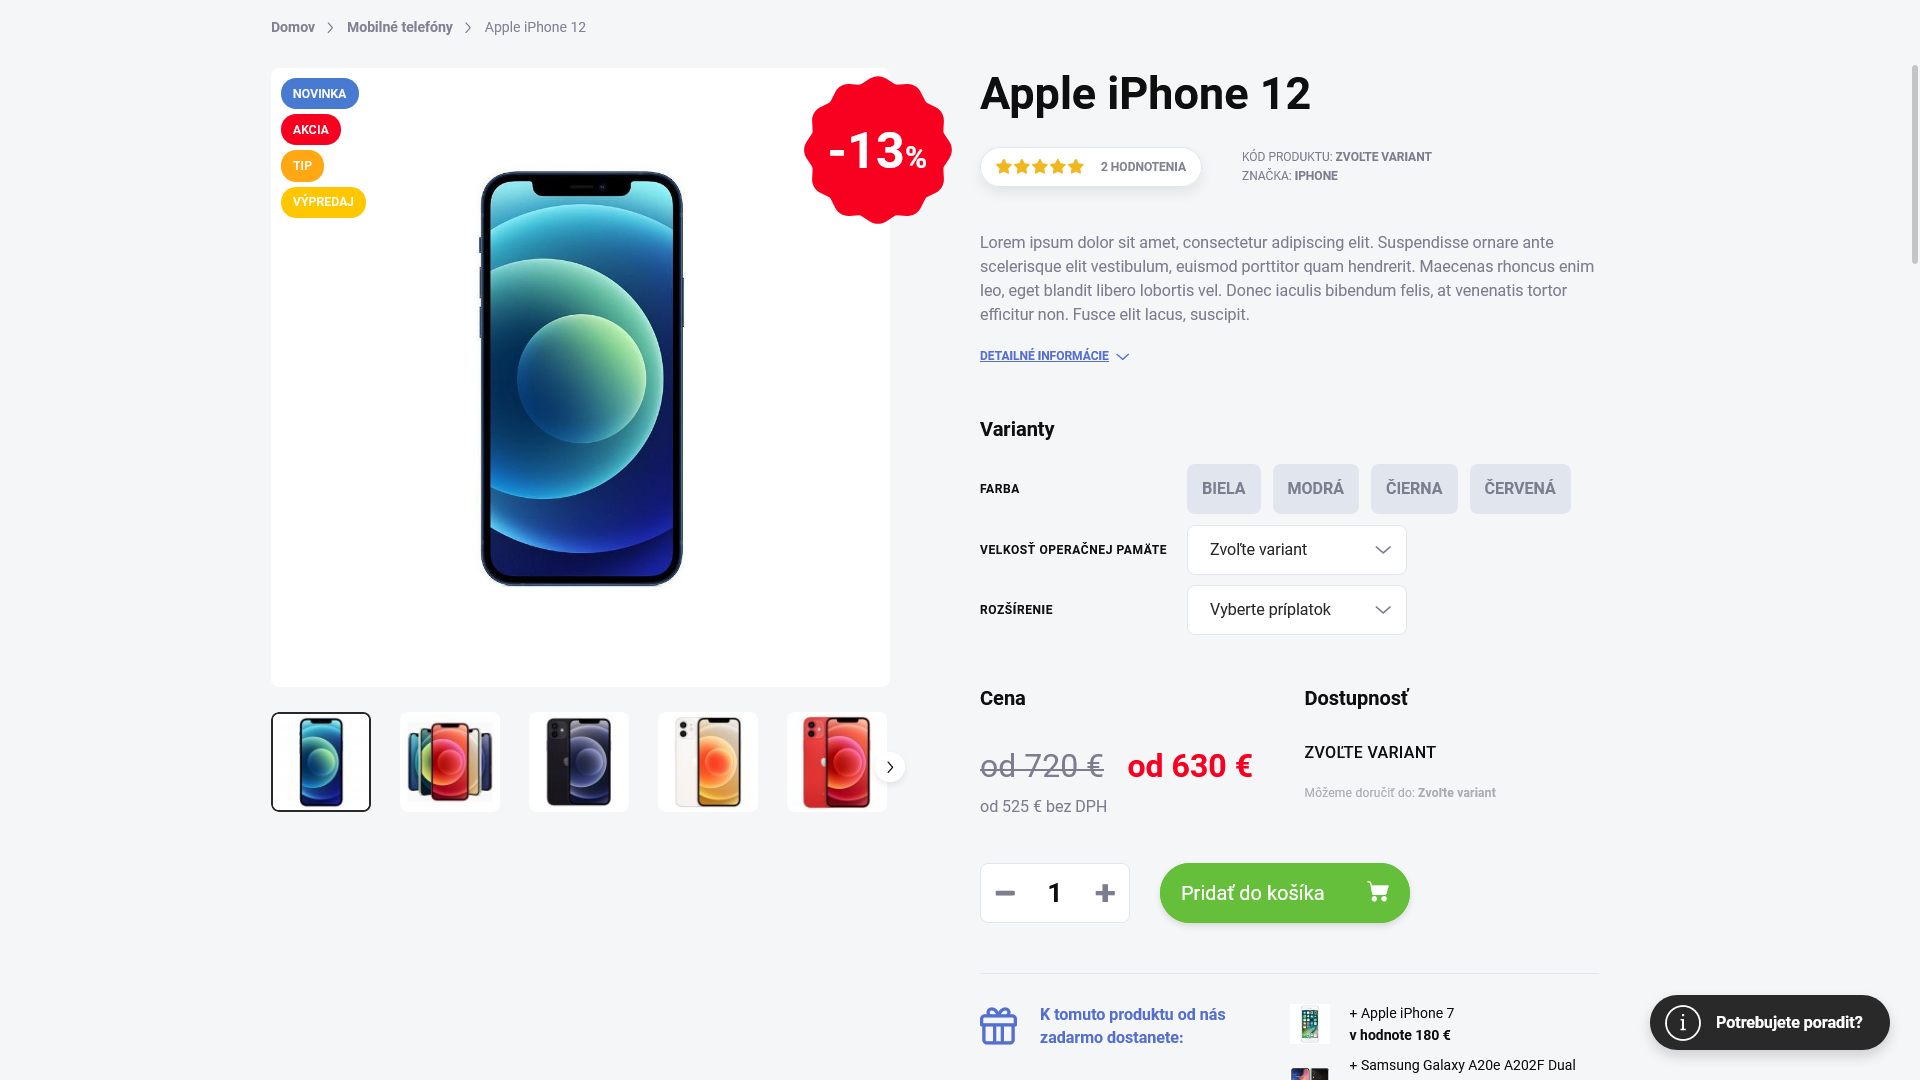Select the MODRÁ color variant
Screen dimensions: 1920x1080
(1315, 489)
